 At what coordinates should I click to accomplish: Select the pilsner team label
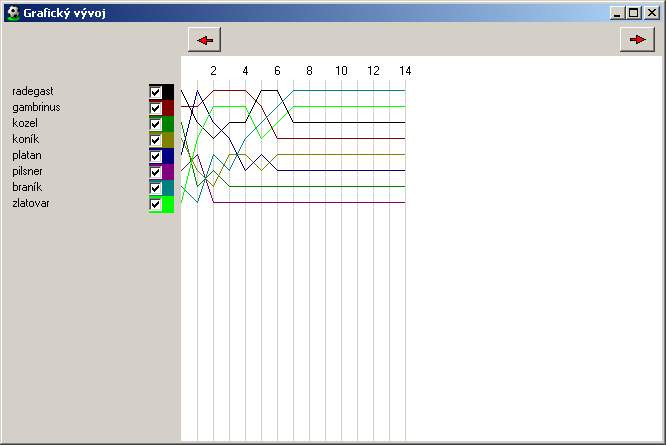coord(27,171)
